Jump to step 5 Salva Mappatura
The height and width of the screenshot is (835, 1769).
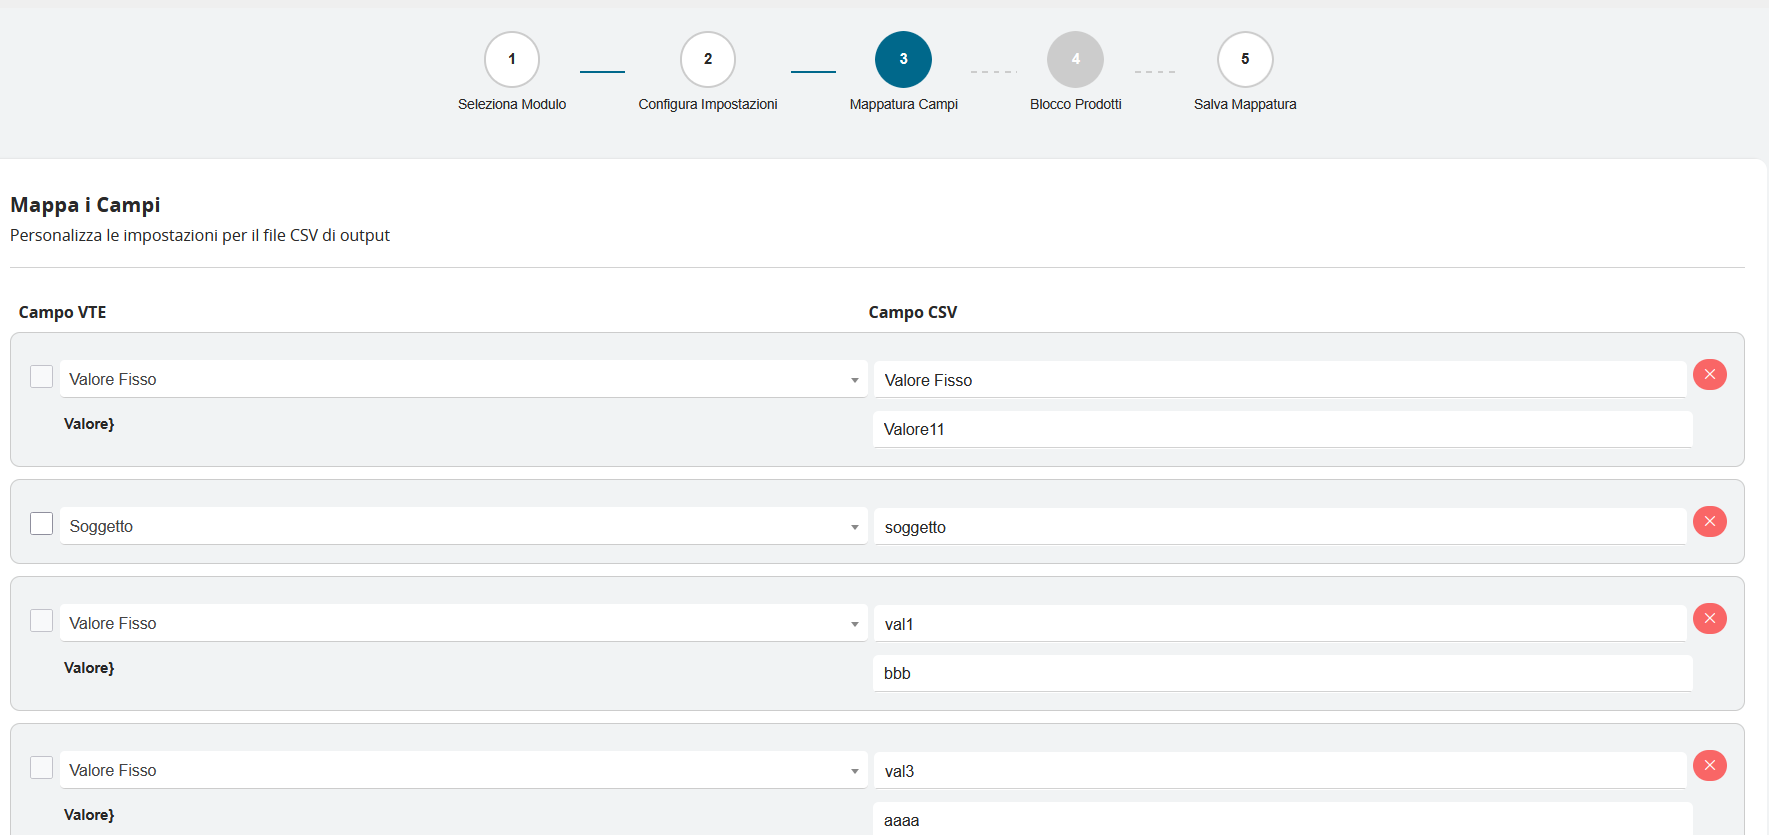[1245, 60]
